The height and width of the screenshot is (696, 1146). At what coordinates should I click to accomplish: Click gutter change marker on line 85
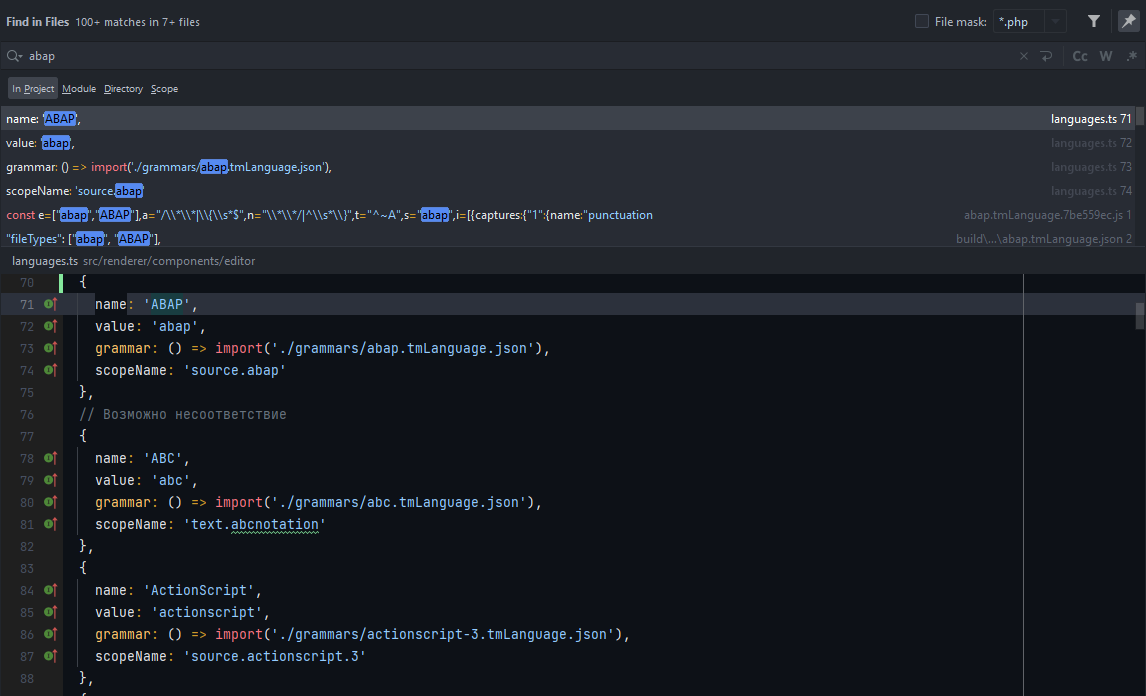coord(50,612)
